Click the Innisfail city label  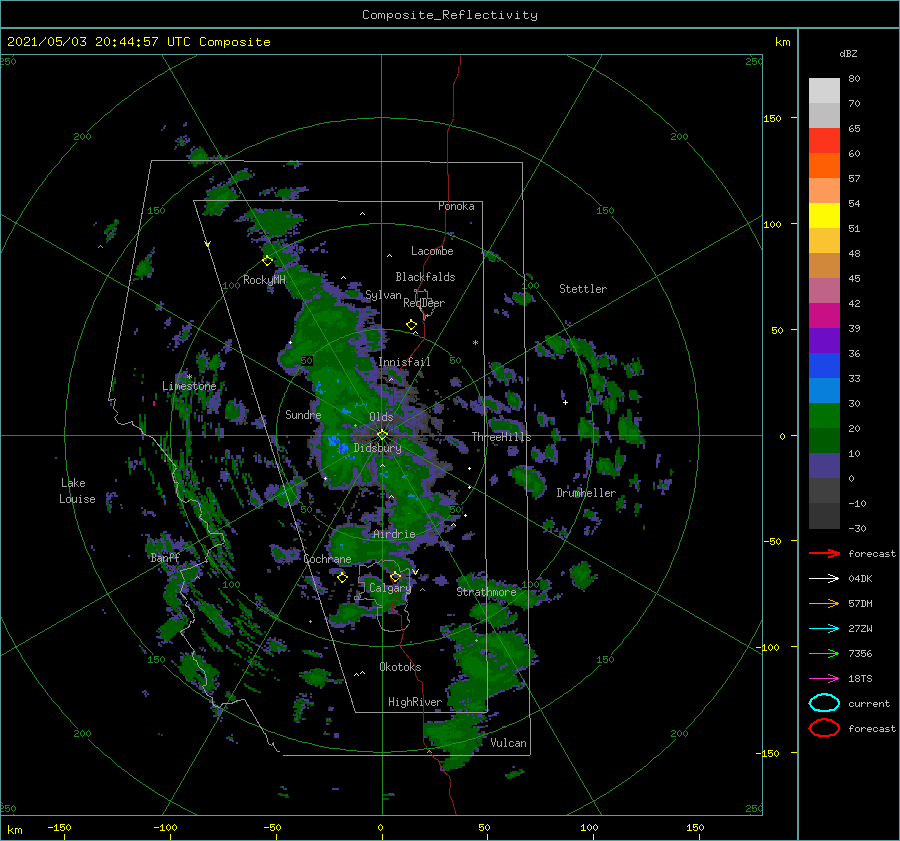[x=404, y=362]
